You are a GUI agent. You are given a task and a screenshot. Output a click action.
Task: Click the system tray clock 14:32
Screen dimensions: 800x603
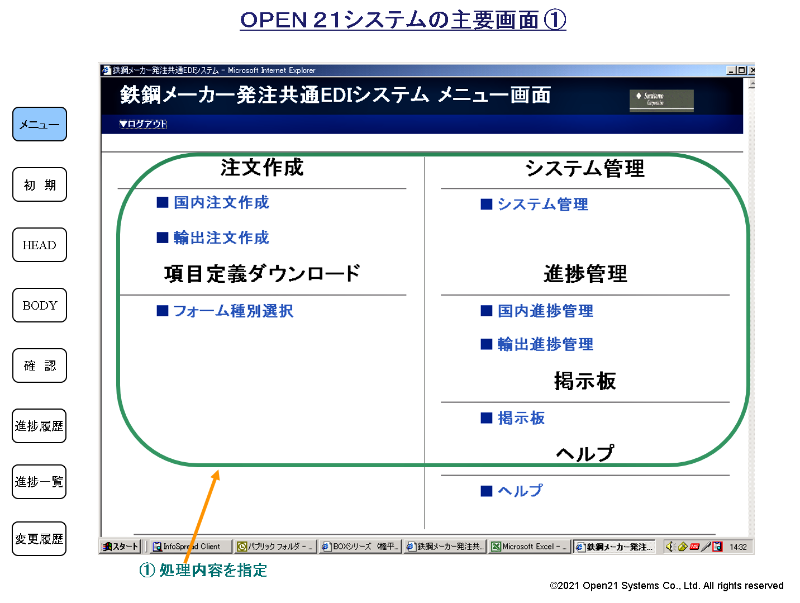coord(738,547)
